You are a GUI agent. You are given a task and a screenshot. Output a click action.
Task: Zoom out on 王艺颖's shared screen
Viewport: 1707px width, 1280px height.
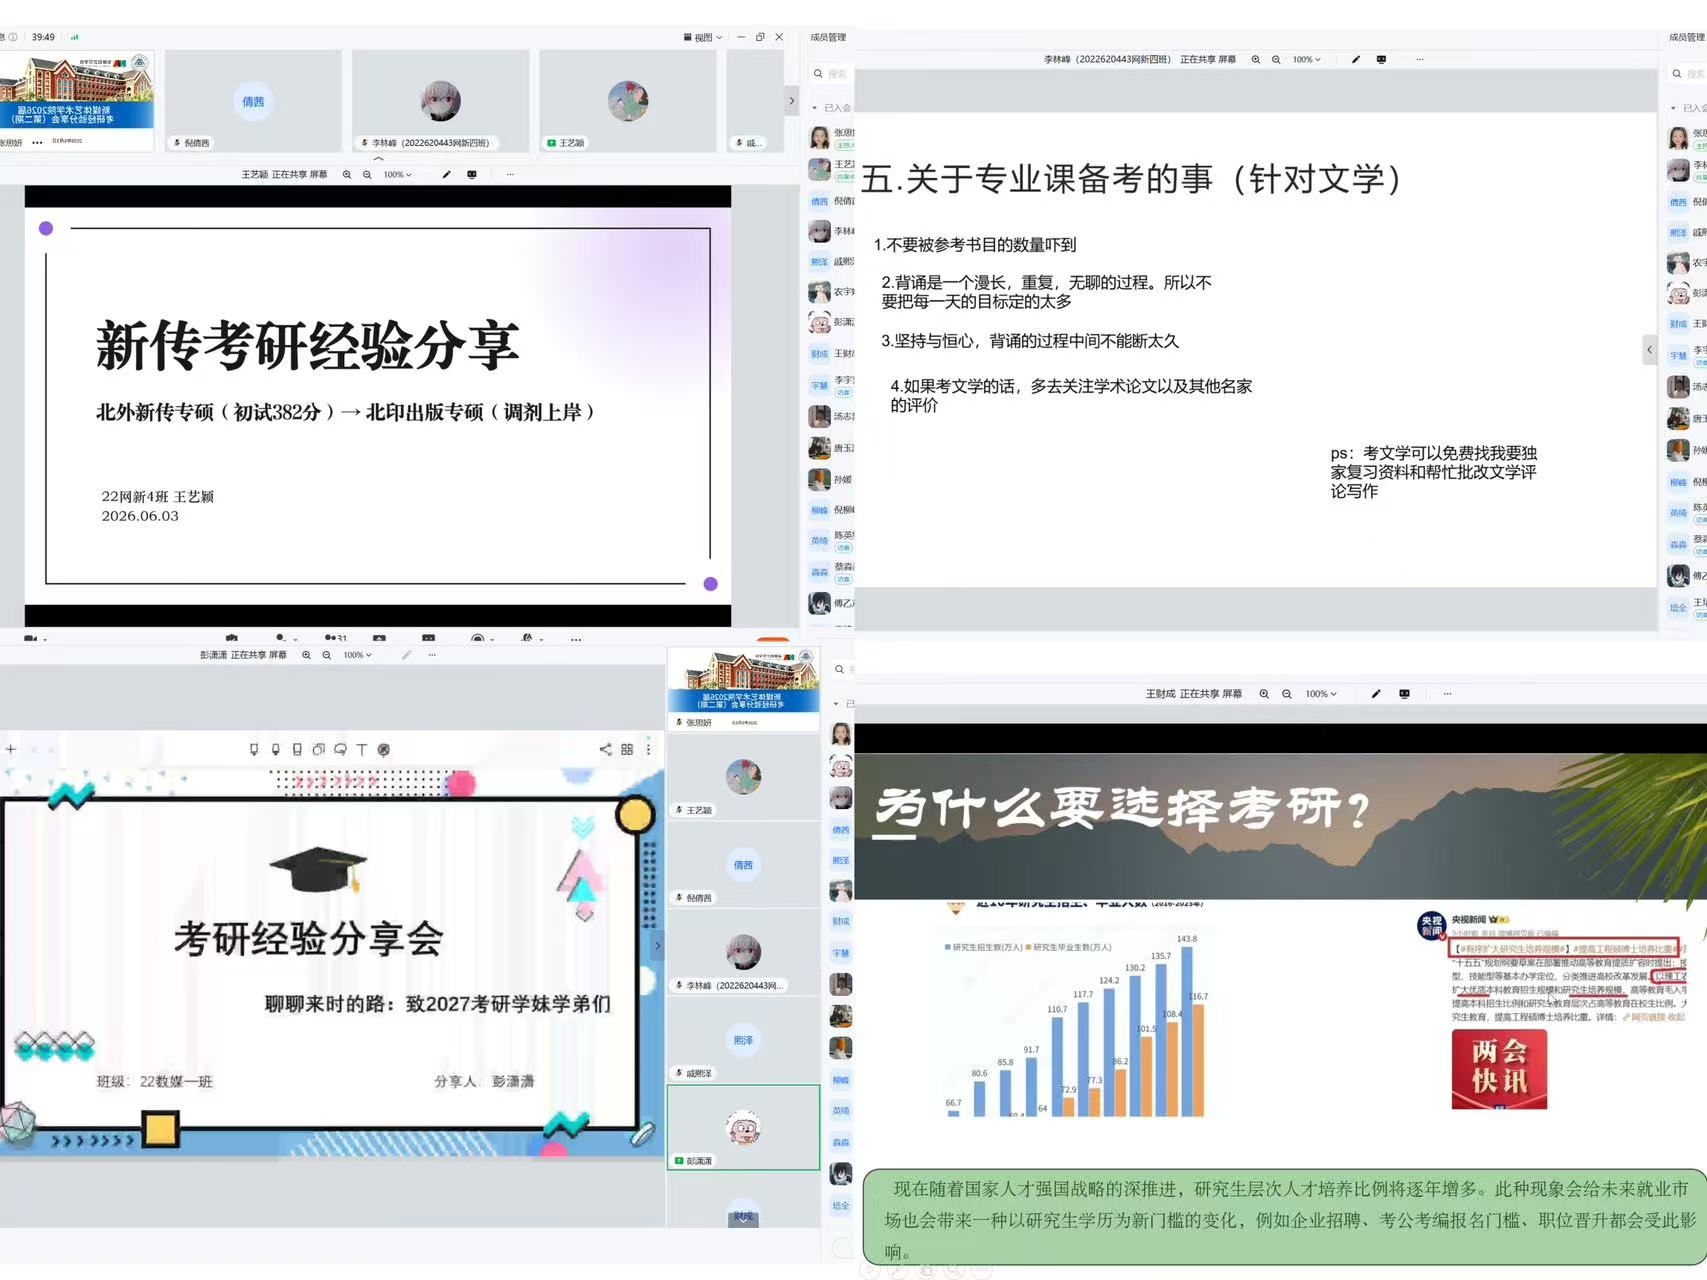tap(367, 174)
